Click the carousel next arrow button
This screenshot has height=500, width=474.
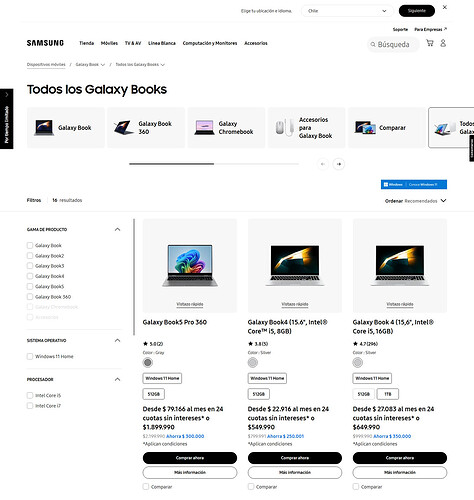pyautogui.click(x=339, y=164)
